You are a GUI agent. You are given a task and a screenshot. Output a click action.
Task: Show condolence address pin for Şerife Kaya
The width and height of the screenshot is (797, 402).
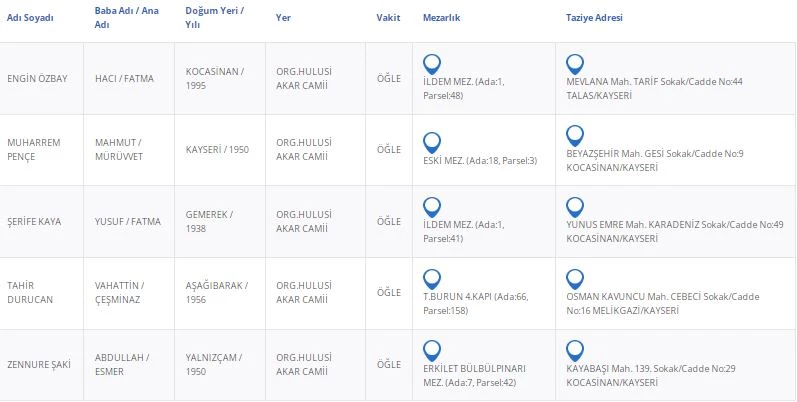575,207
